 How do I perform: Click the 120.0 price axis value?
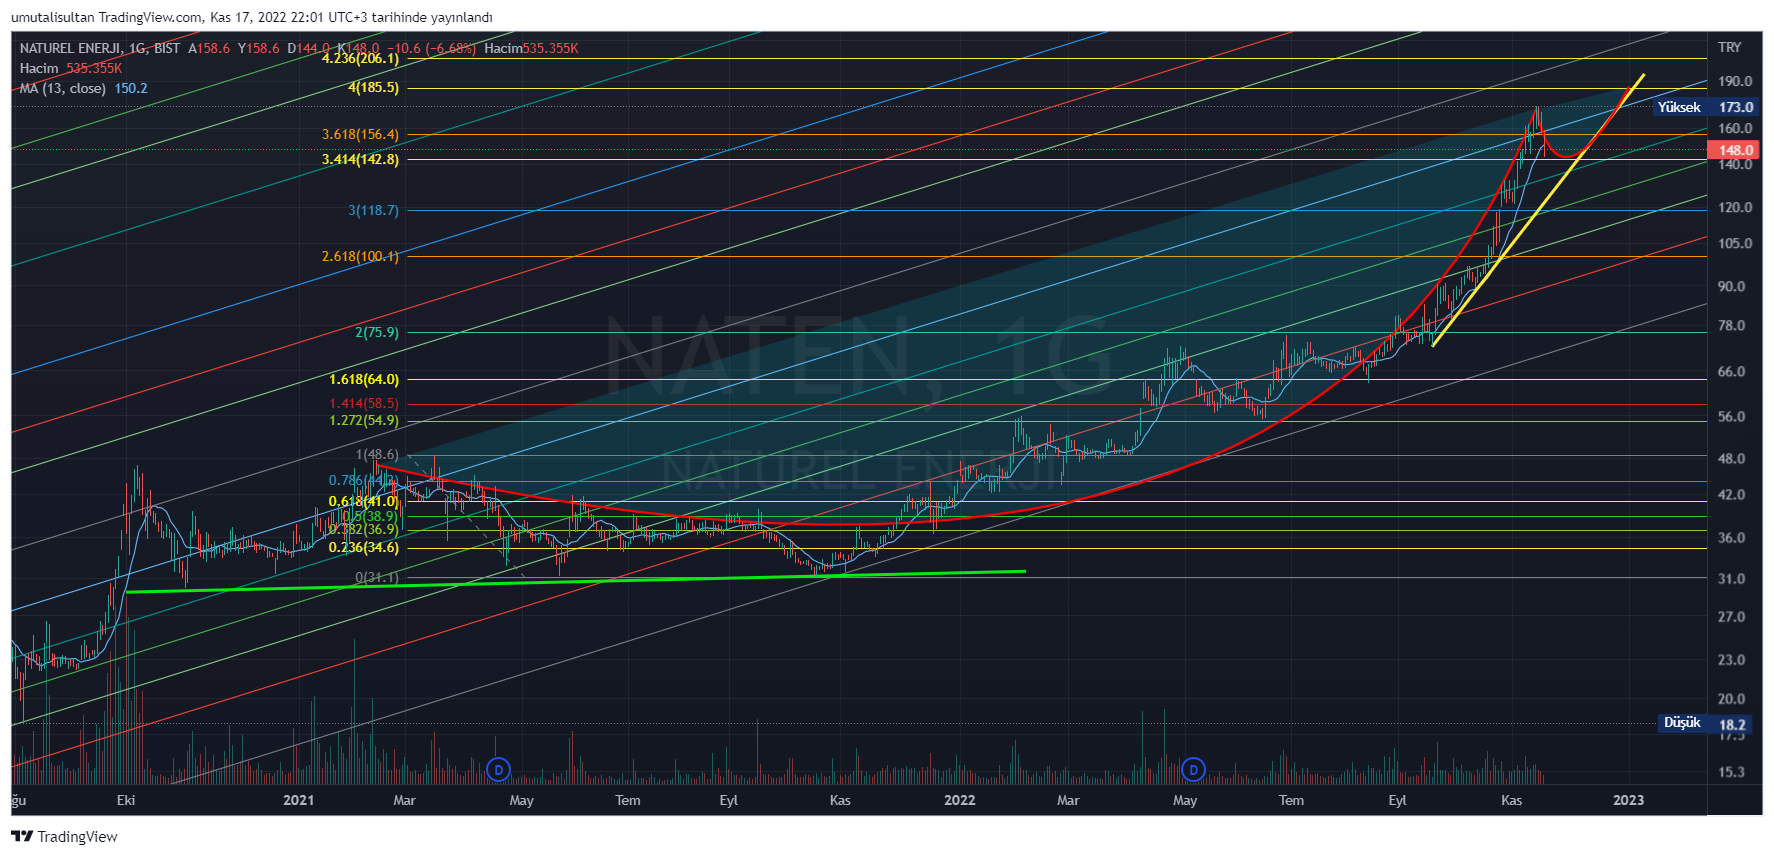coord(1735,207)
